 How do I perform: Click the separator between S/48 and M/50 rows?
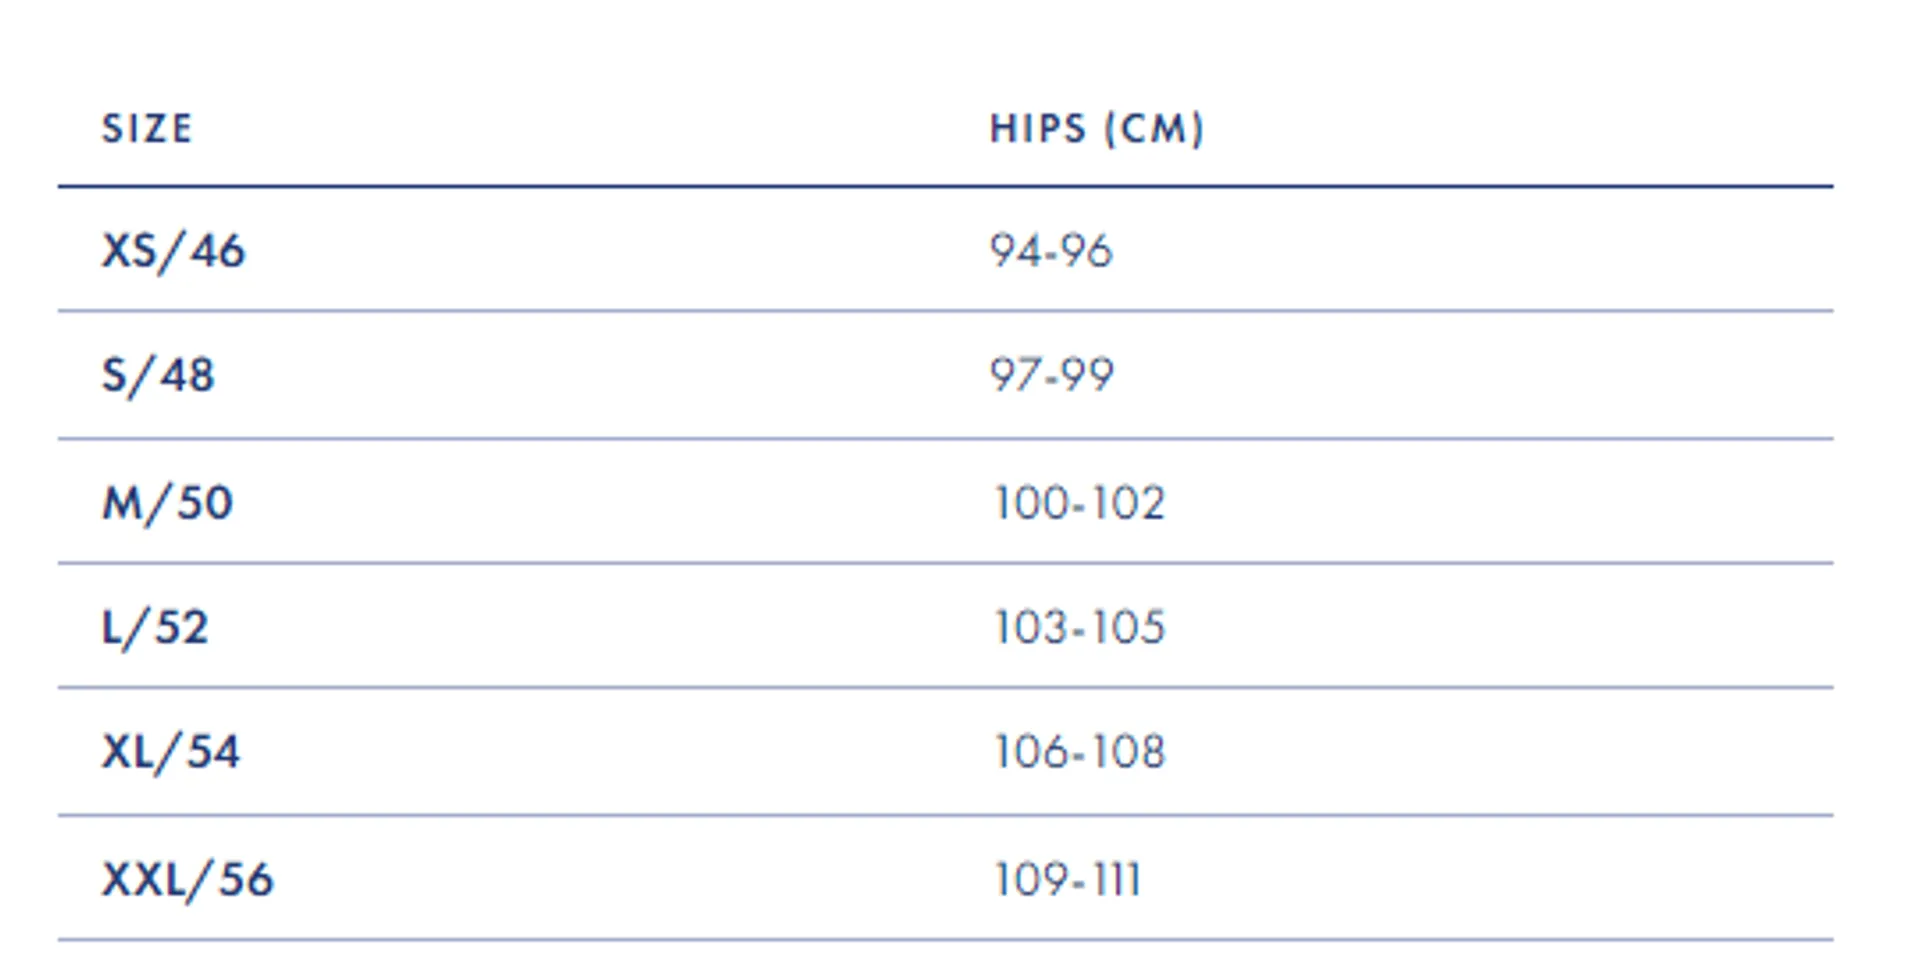tap(945, 438)
